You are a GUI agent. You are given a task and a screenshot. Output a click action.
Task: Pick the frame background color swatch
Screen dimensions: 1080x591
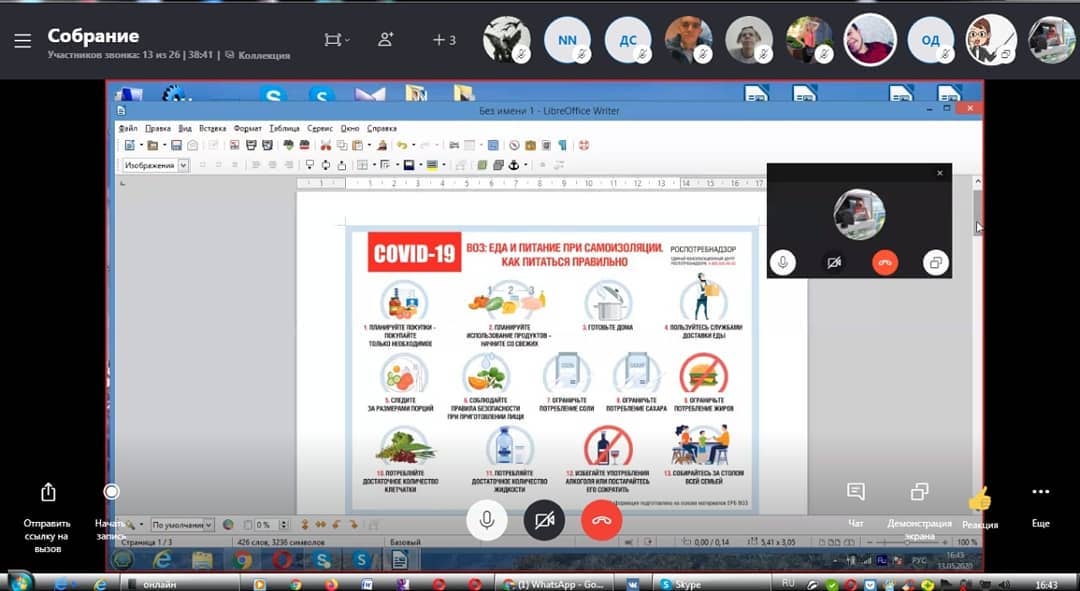pos(432,165)
